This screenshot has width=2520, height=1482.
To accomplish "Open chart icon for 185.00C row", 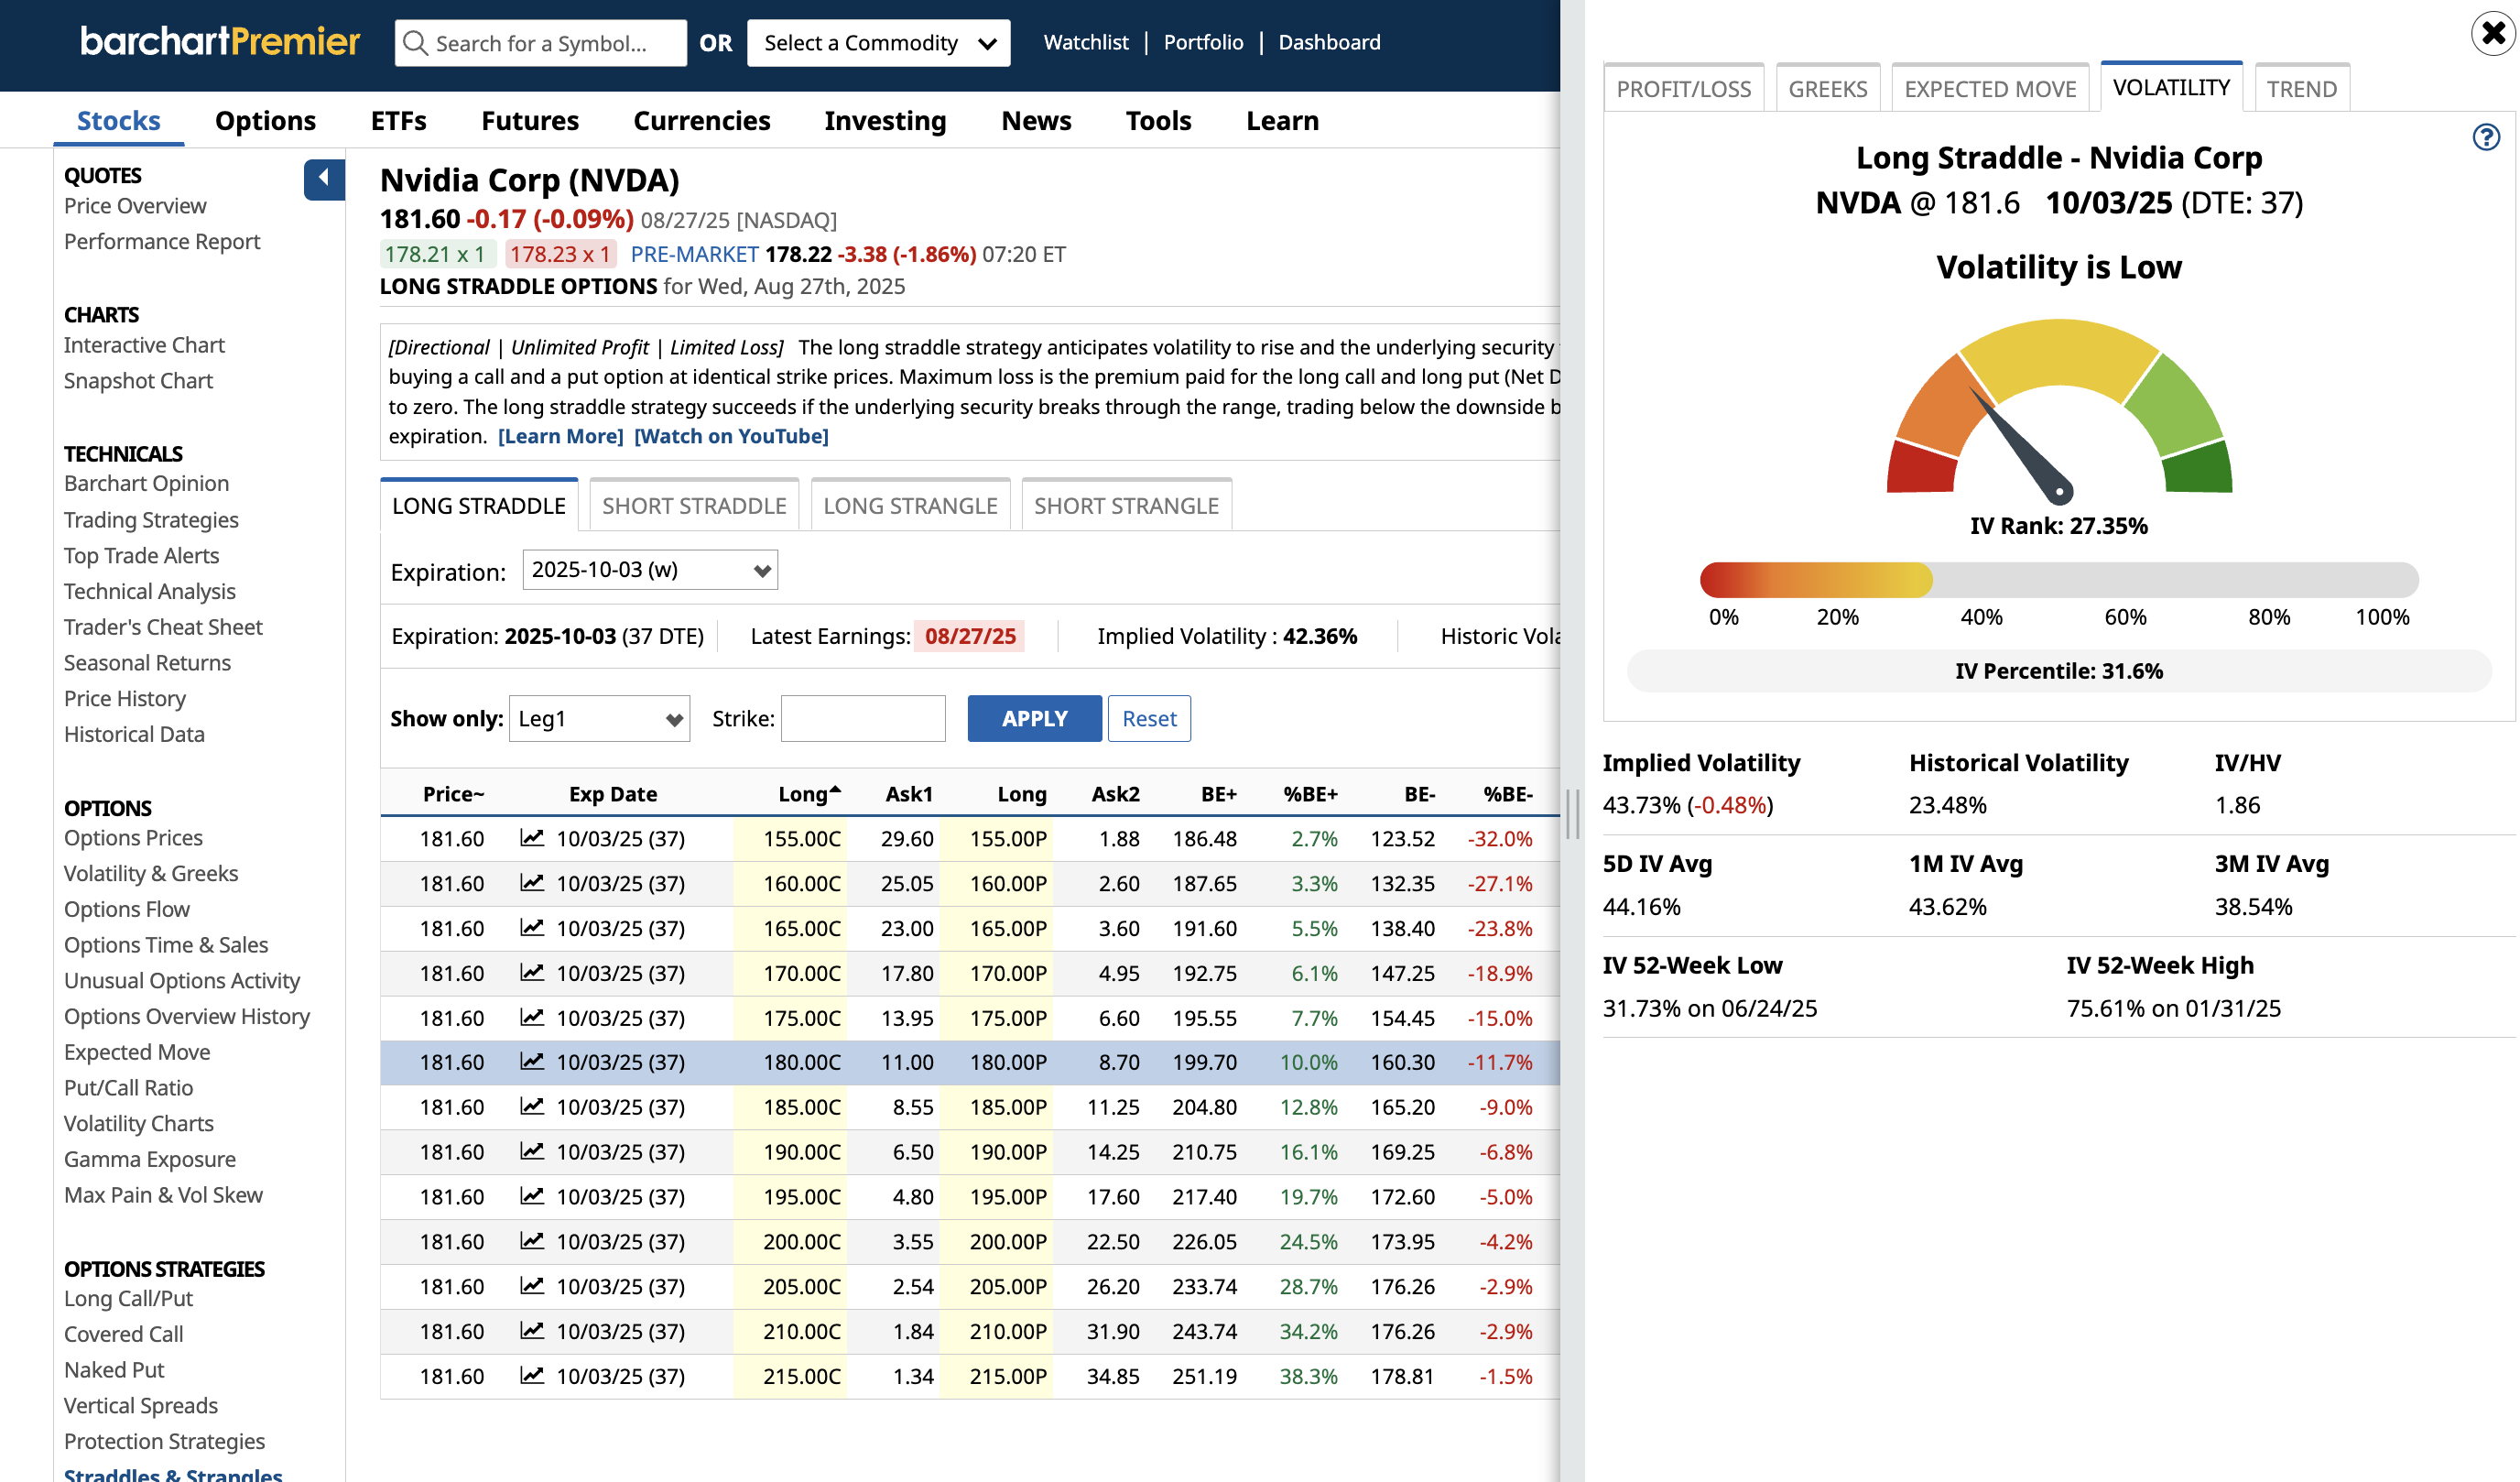I will point(532,1107).
